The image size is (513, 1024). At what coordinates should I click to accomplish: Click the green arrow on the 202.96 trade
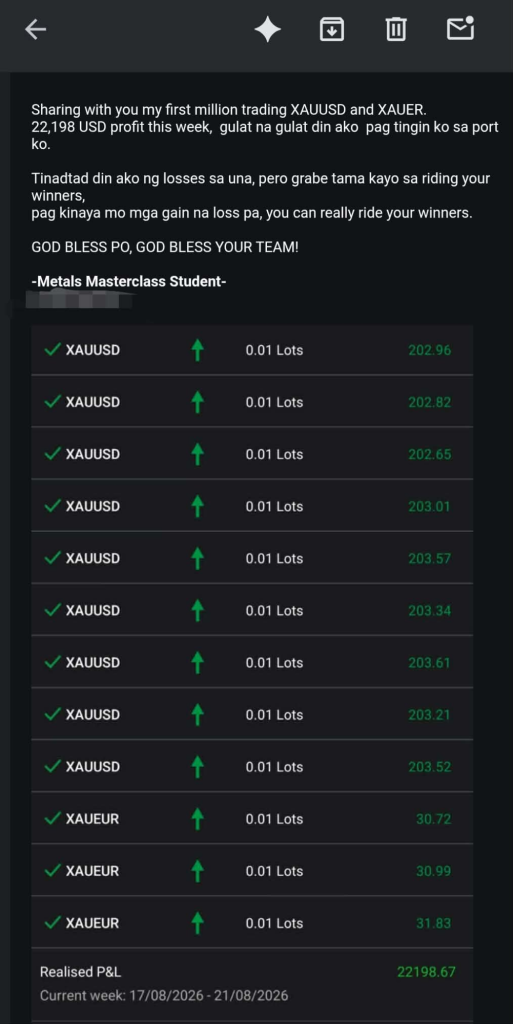click(x=197, y=350)
